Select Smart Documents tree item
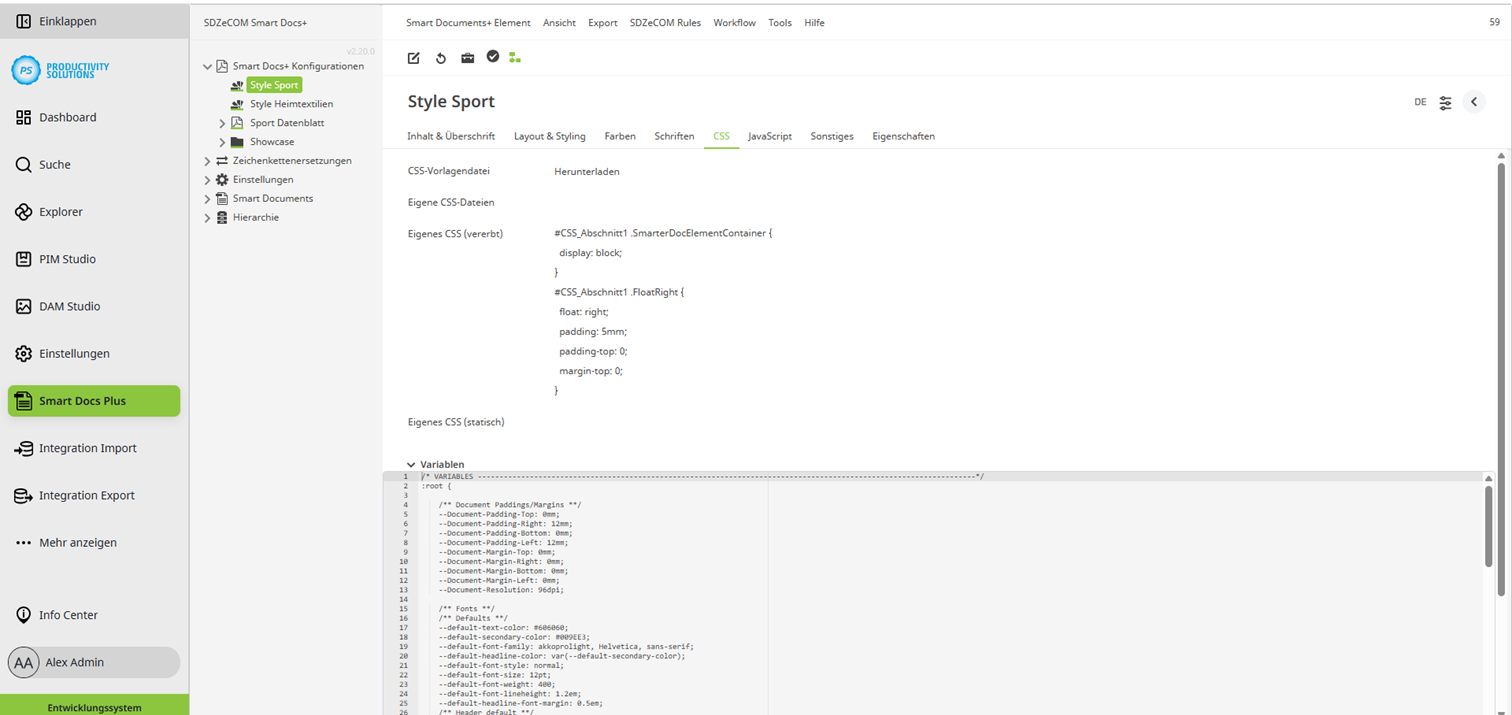 point(273,199)
